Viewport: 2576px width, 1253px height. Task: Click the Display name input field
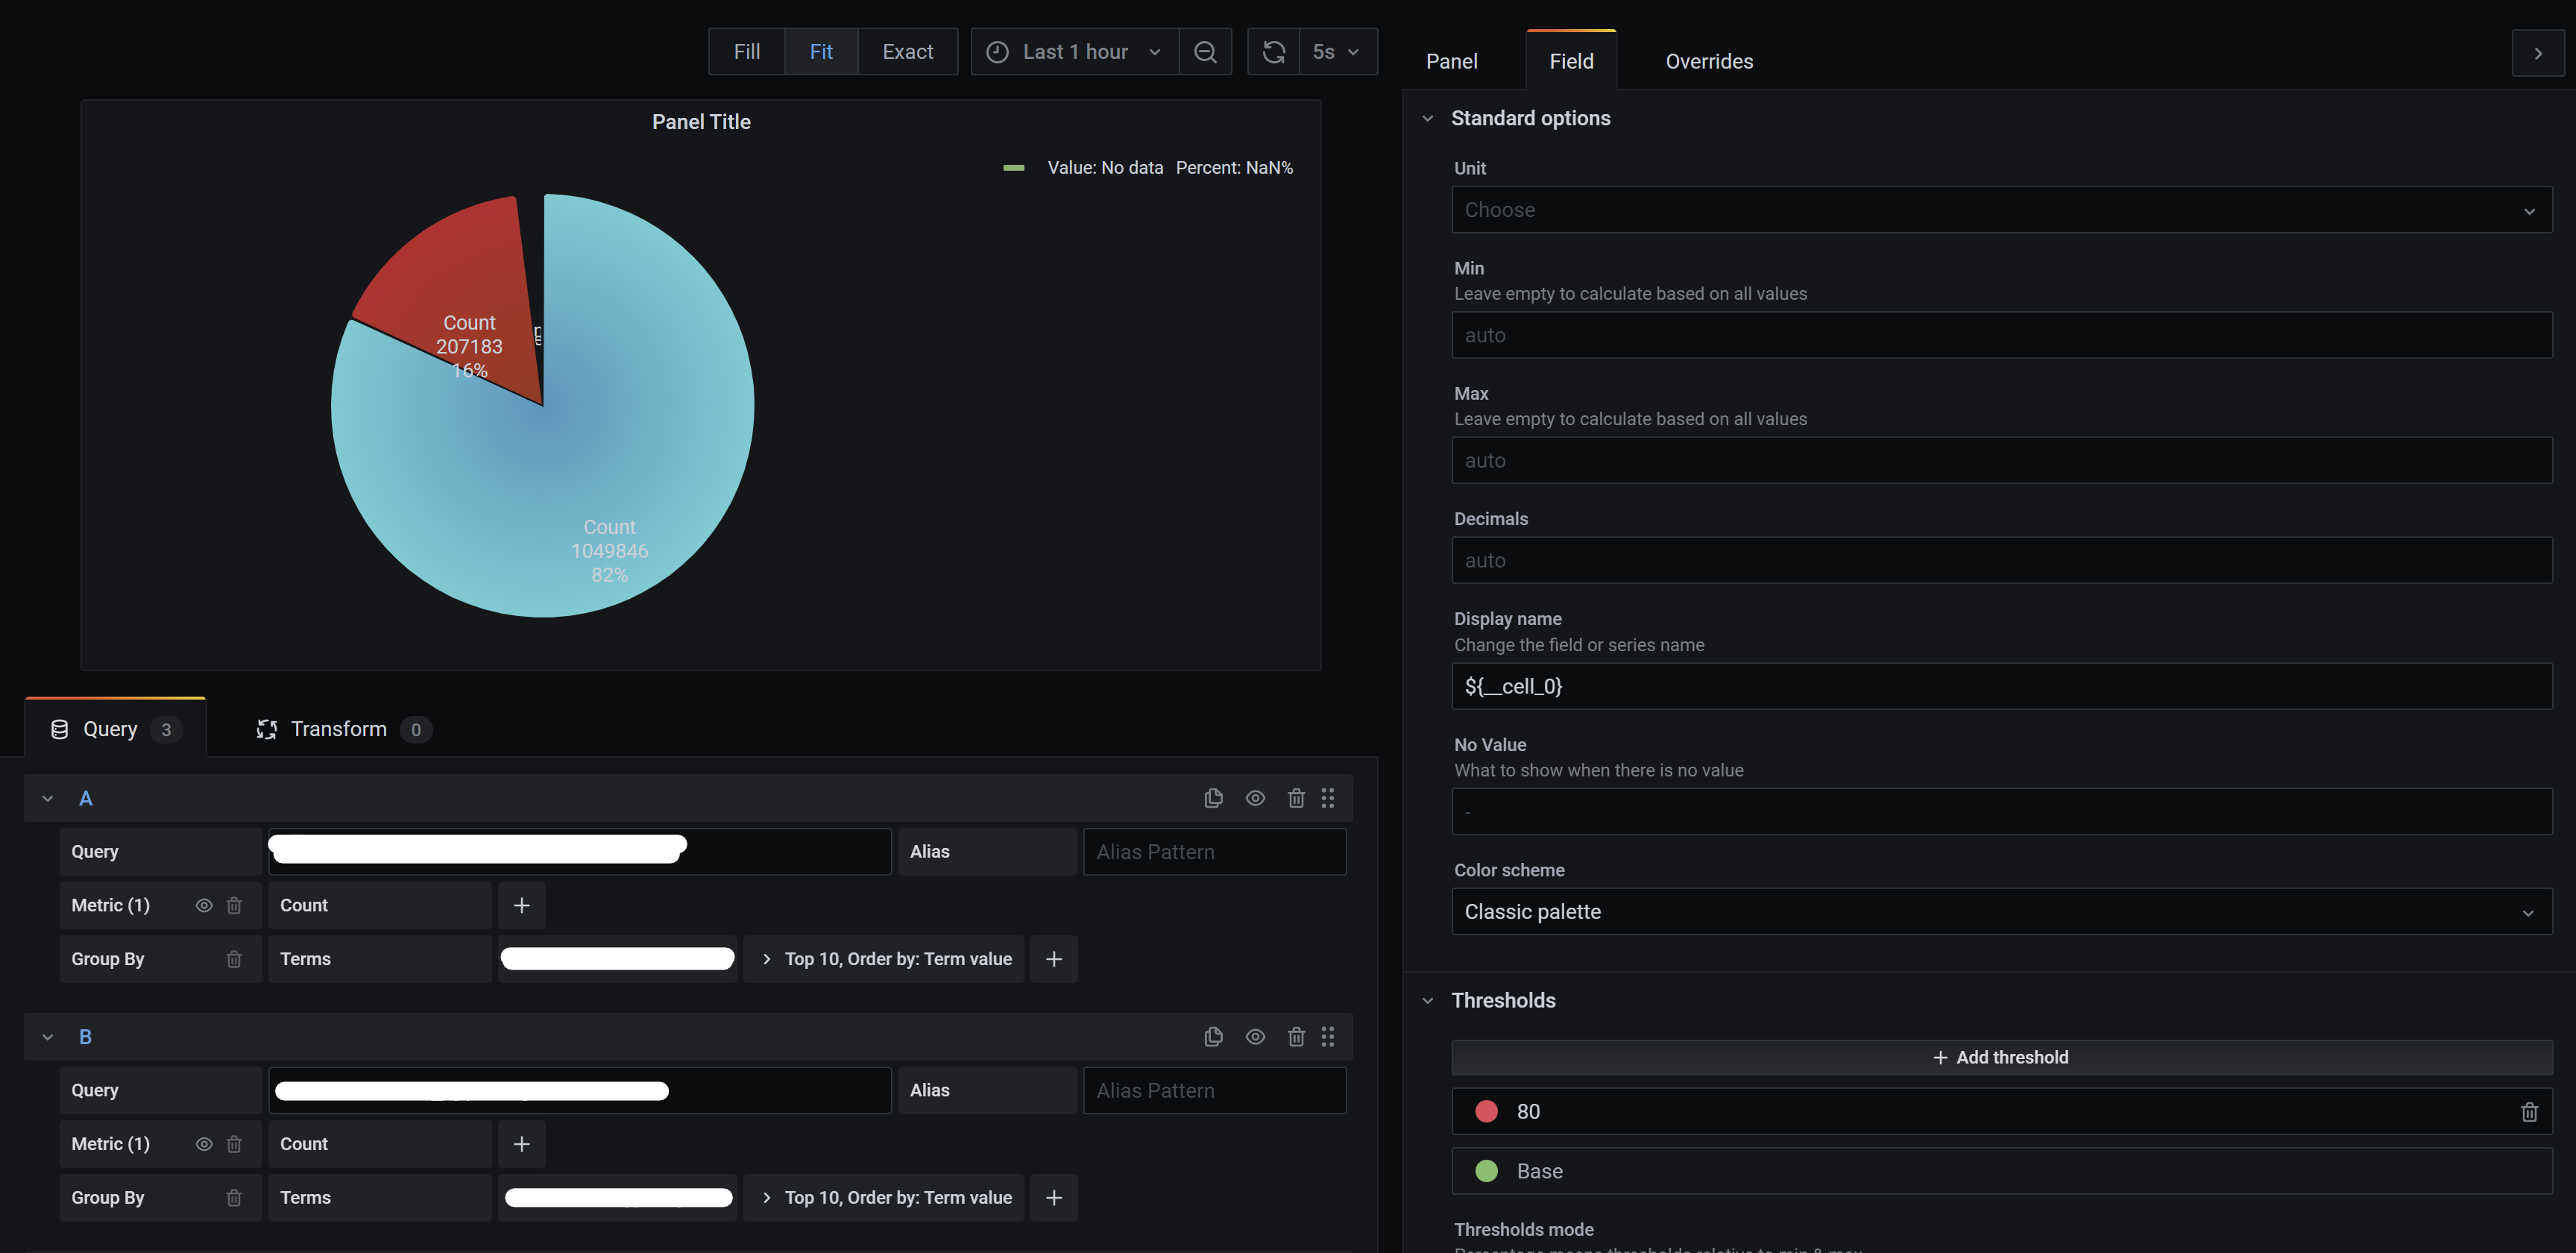tap(1998, 686)
